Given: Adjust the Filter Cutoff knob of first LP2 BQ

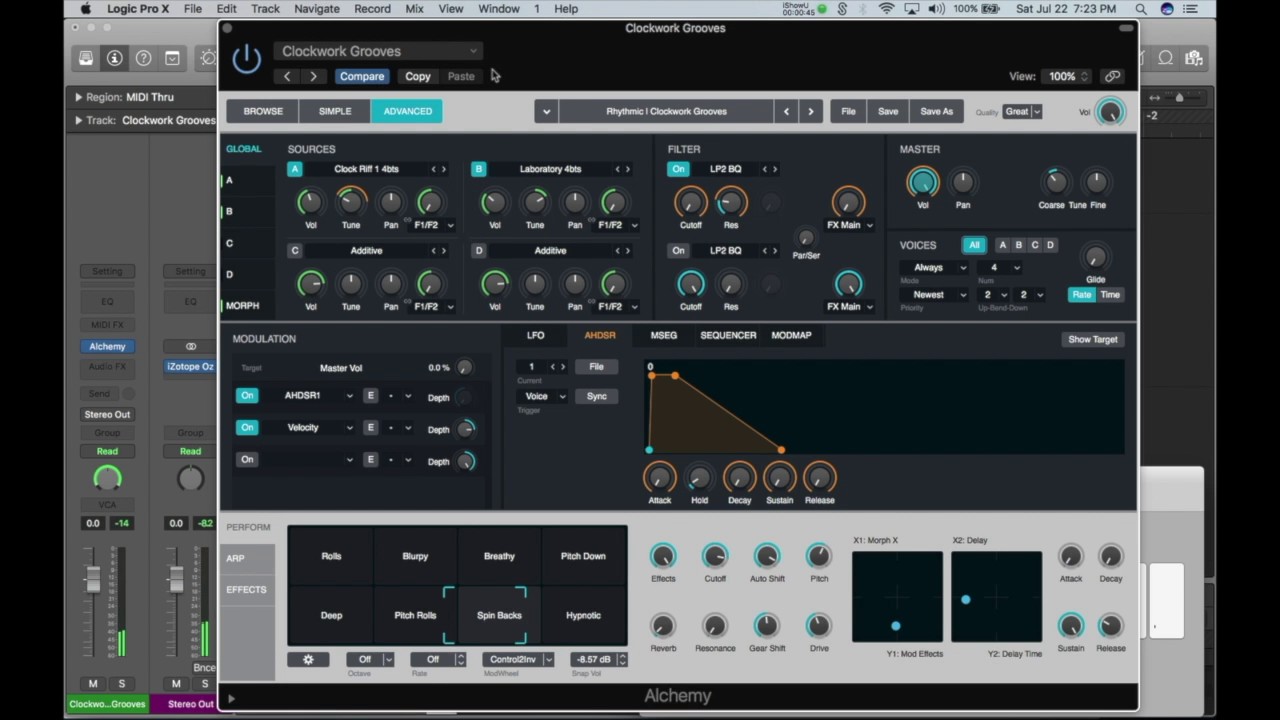Looking at the screenshot, I should (690, 201).
